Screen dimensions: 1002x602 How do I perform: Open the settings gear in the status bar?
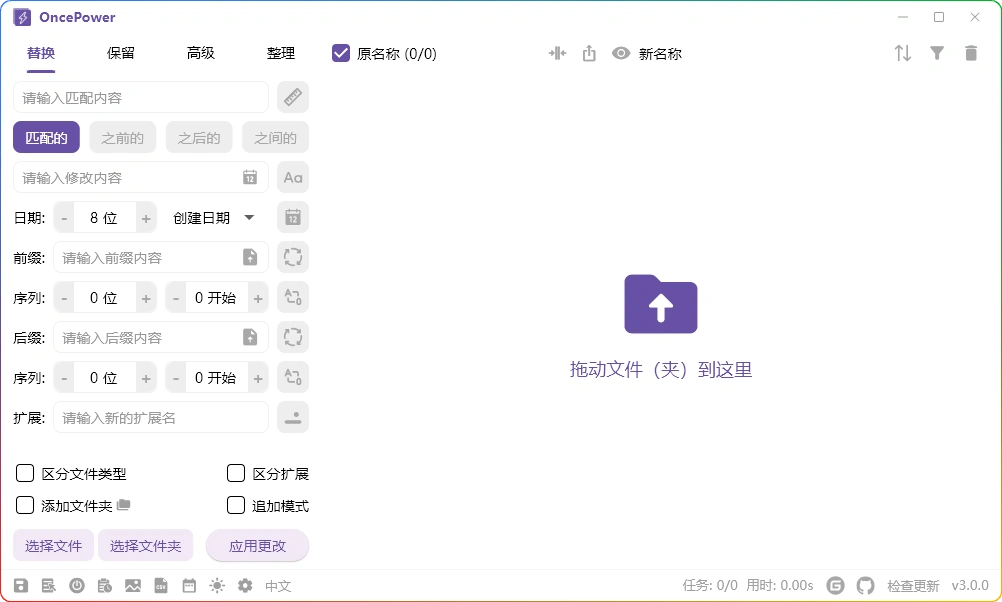click(245, 586)
